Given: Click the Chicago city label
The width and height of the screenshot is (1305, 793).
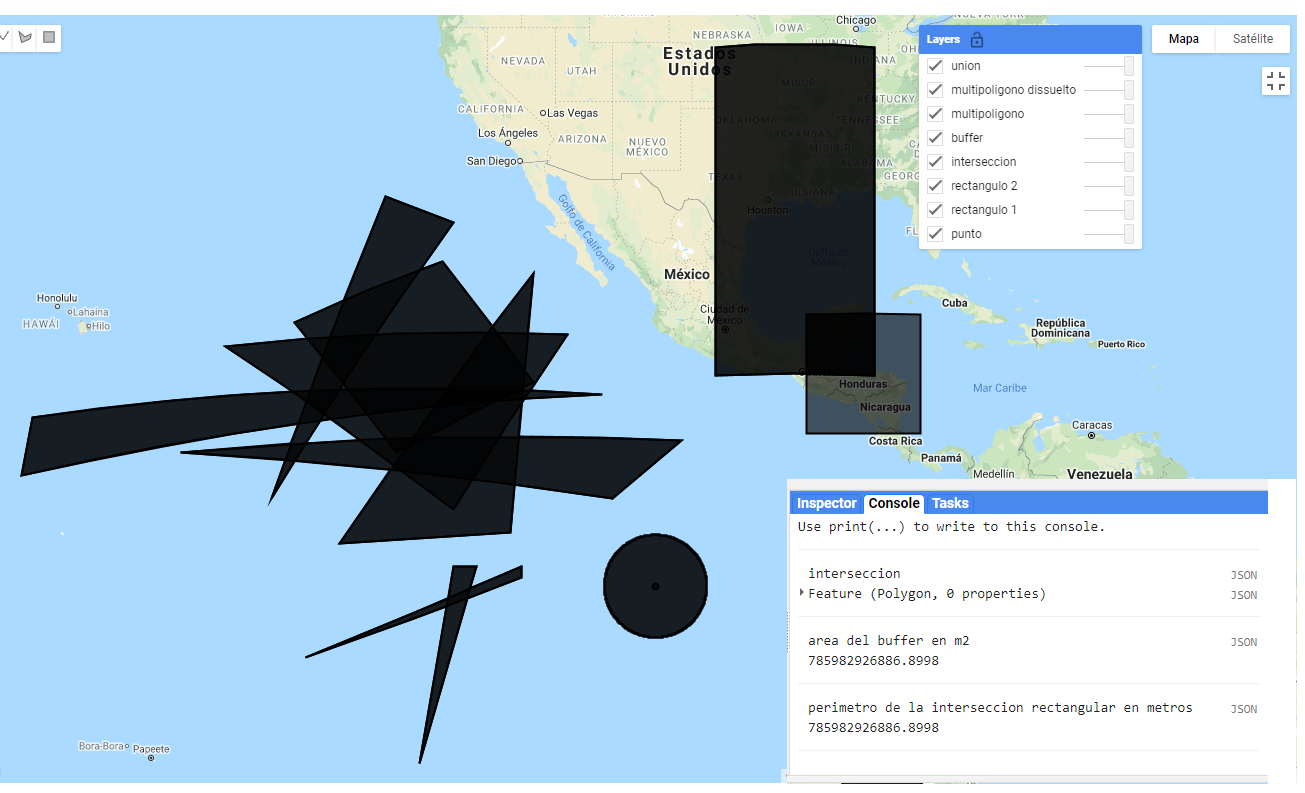Looking at the screenshot, I should 856,20.
